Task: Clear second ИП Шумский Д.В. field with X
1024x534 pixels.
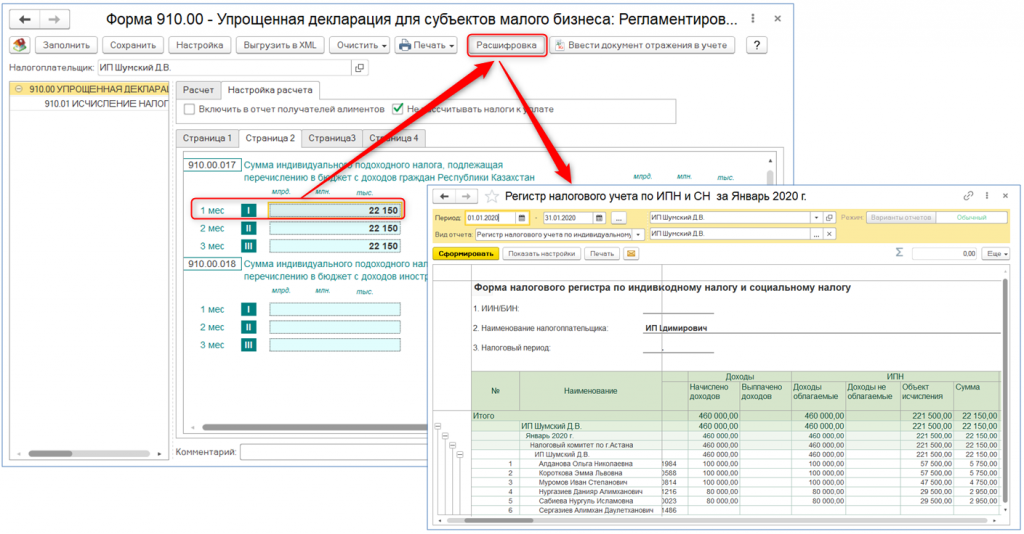Action: 829,234
